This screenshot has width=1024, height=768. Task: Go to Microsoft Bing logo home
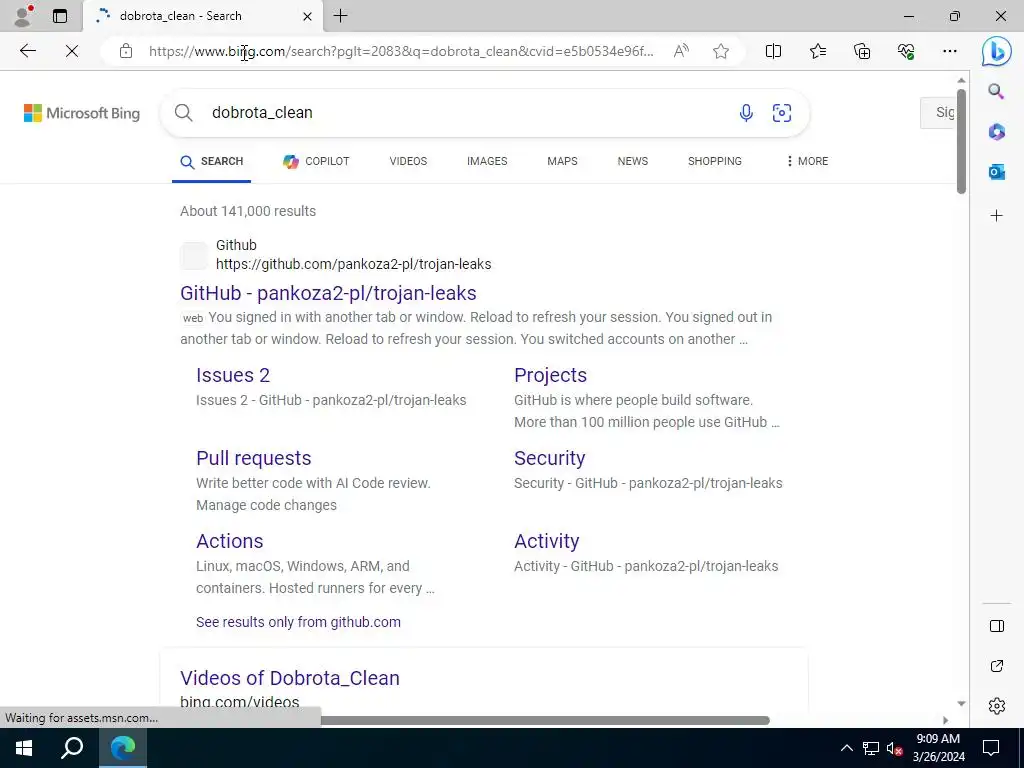[82, 113]
